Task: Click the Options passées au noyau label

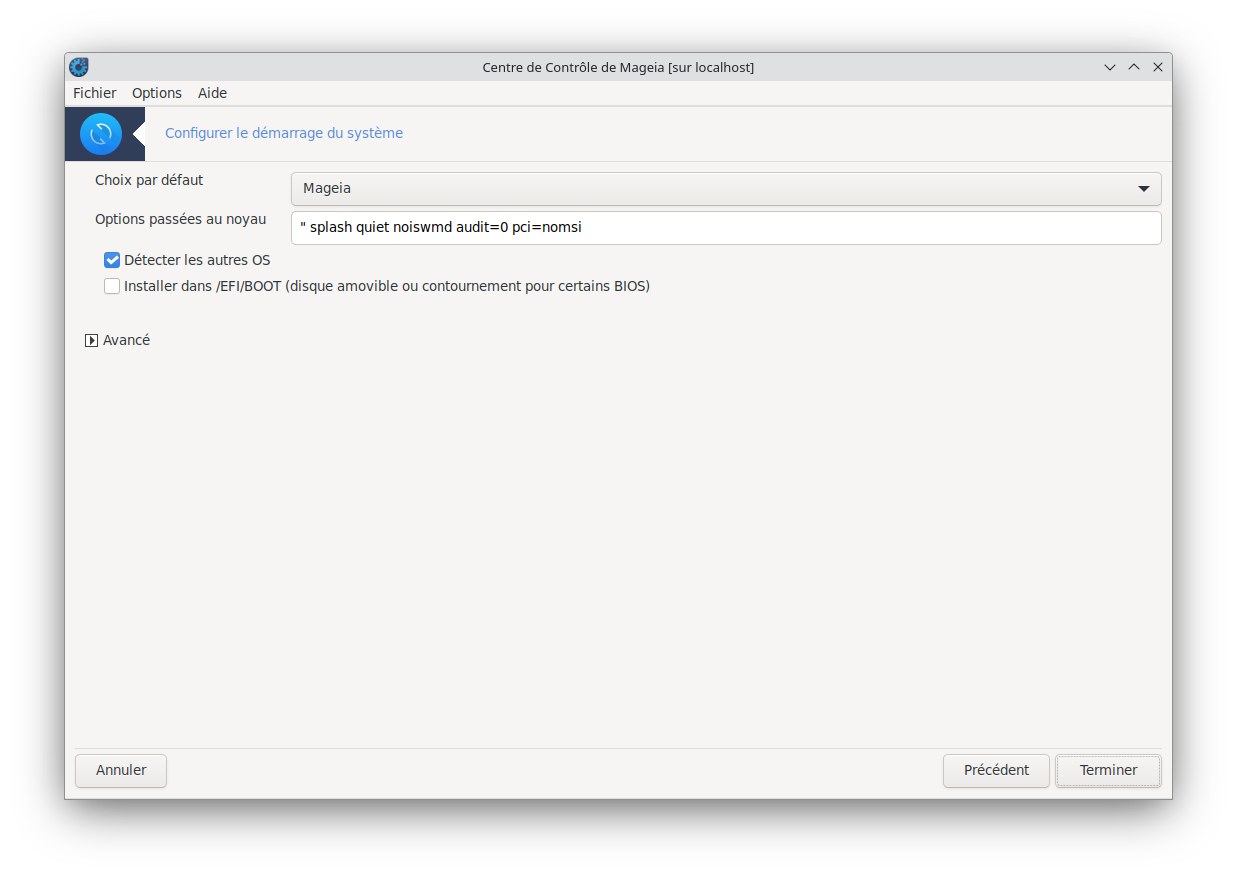Action: pos(180,219)
